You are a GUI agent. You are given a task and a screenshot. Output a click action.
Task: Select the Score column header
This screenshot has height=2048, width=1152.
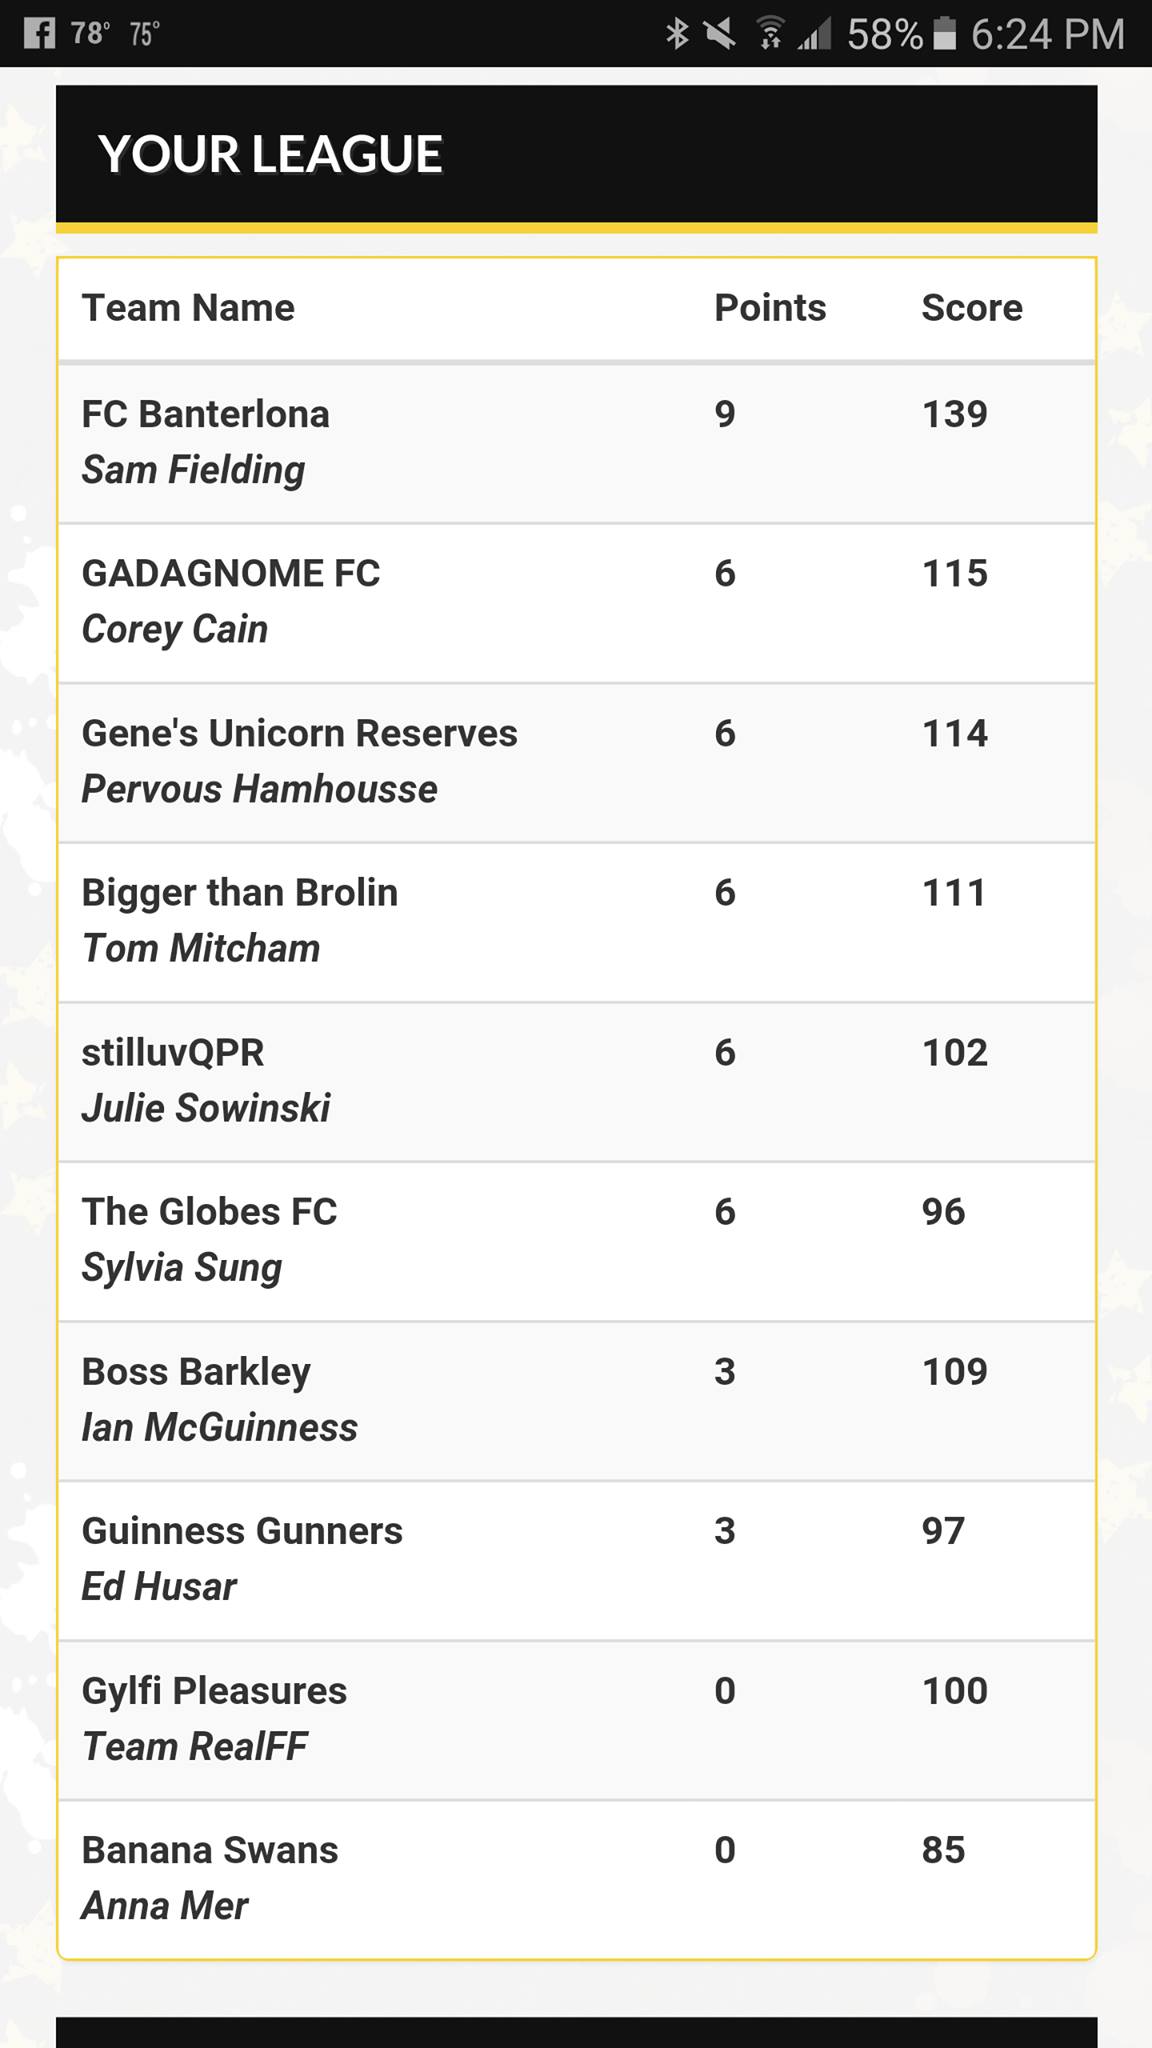pos(972,308)
